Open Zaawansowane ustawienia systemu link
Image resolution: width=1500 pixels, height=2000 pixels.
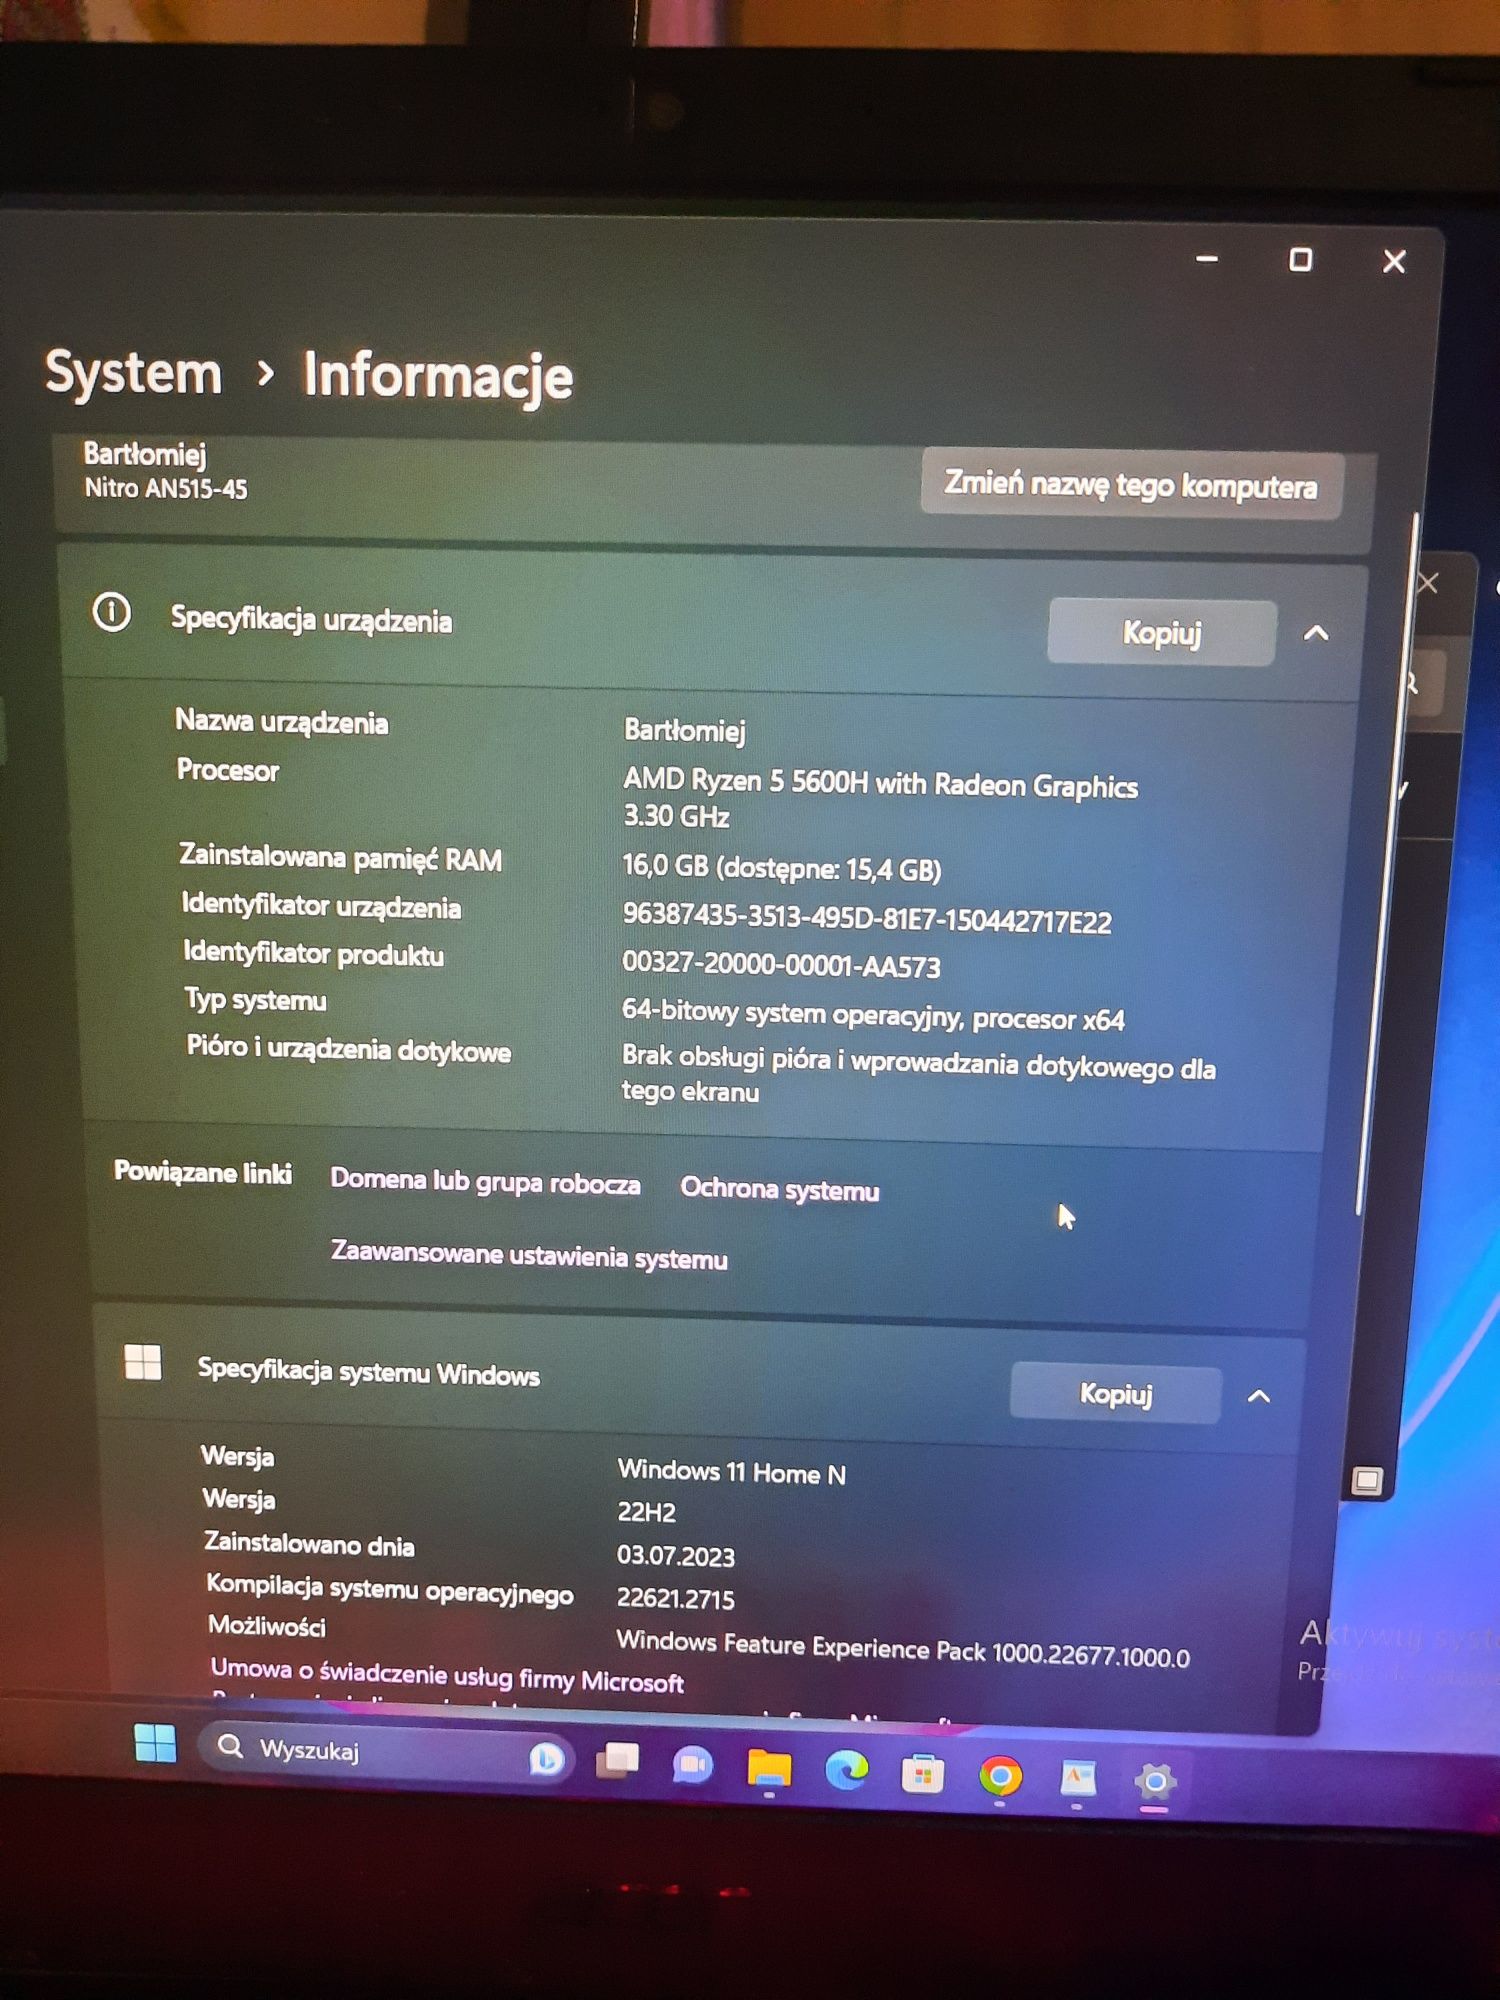pos(529,1255)
